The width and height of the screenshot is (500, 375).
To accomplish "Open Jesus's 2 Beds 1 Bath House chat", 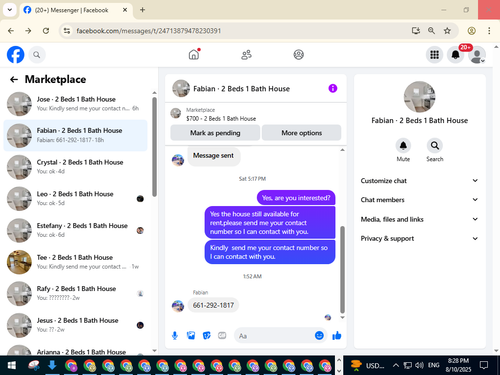I will [75, 325].
